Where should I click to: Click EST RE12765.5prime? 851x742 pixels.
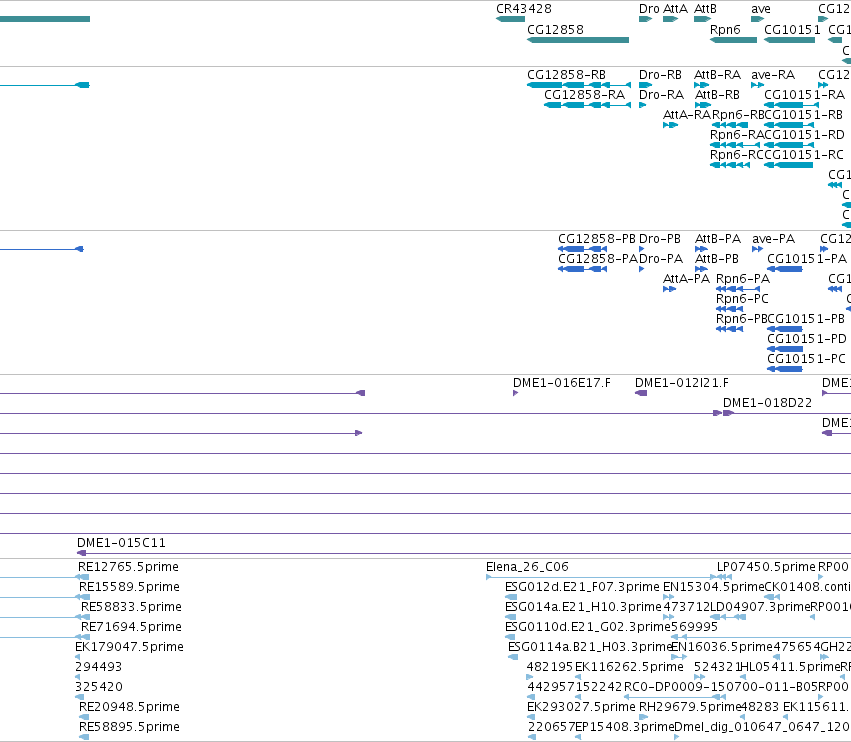coord(128,567)
